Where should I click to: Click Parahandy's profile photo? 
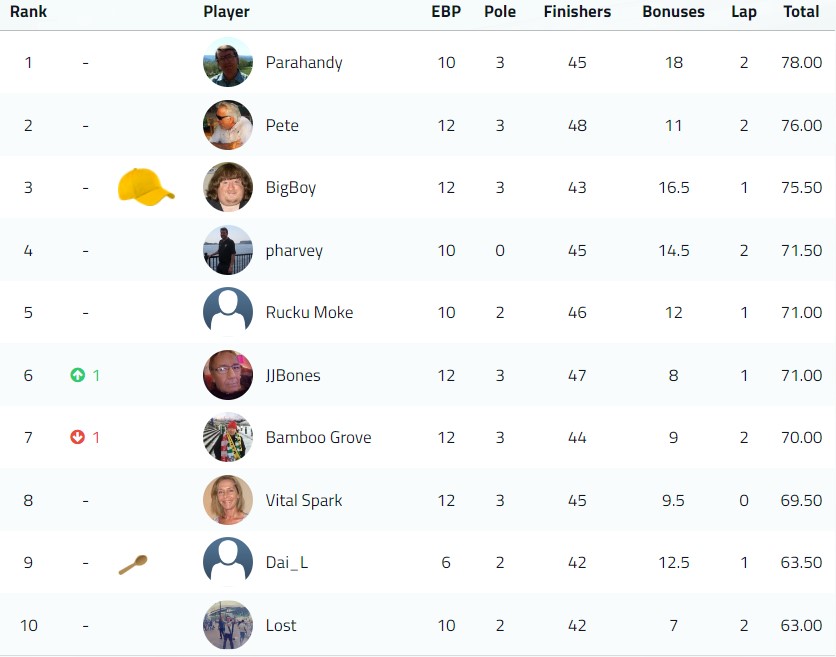coord(228,62)
